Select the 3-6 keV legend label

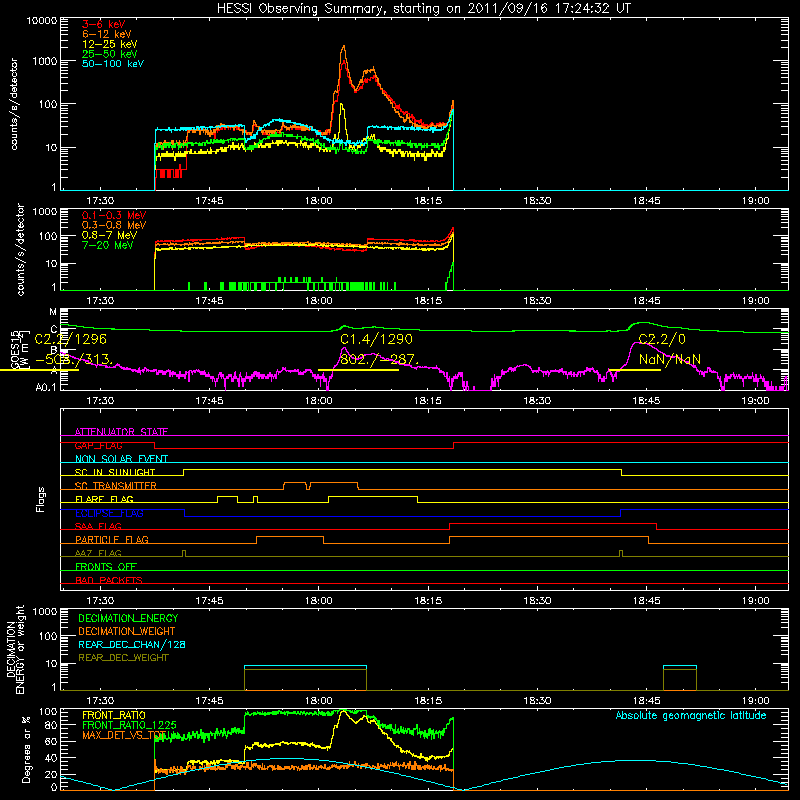(x=104, y=24)
